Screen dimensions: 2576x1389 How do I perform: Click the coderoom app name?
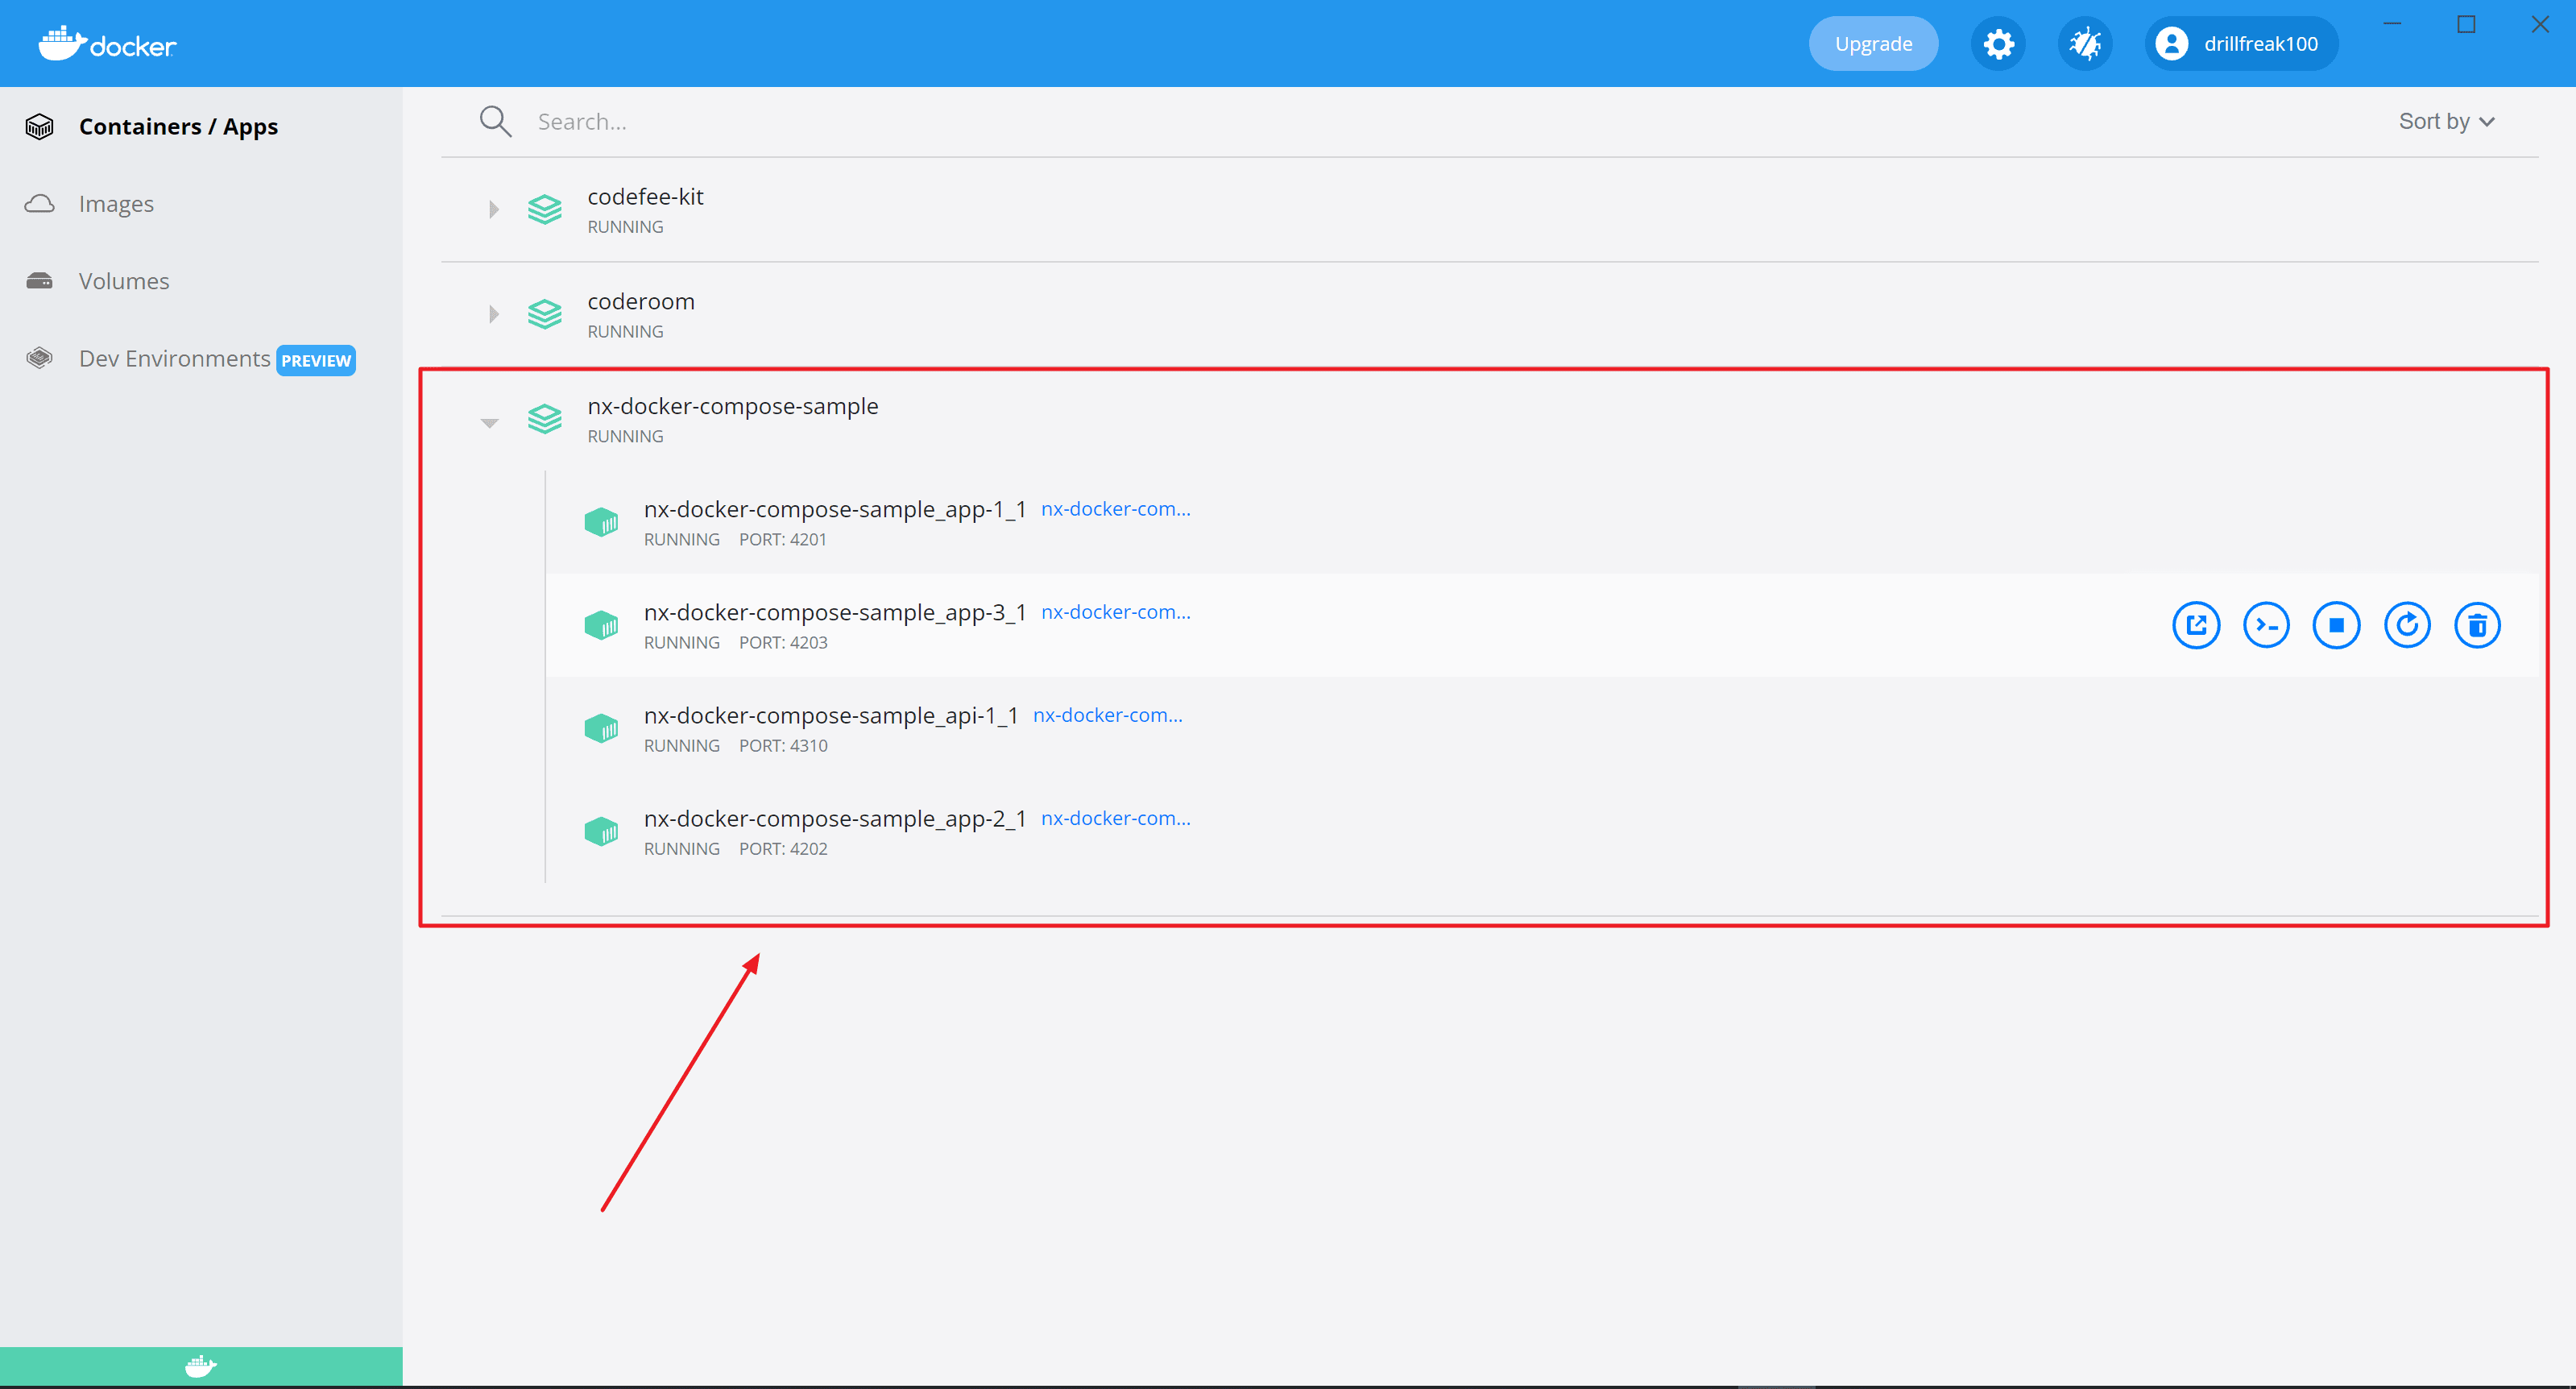coord(641,302)
